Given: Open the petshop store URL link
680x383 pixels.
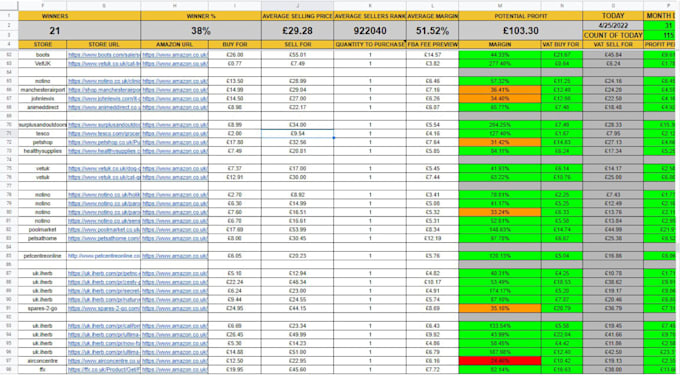Looking at the screenshot, I should 104,142.
